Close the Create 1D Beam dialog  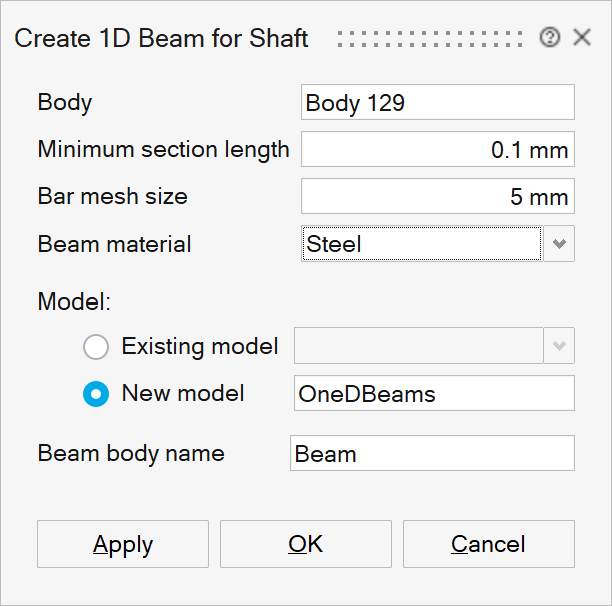coord(582,38)
